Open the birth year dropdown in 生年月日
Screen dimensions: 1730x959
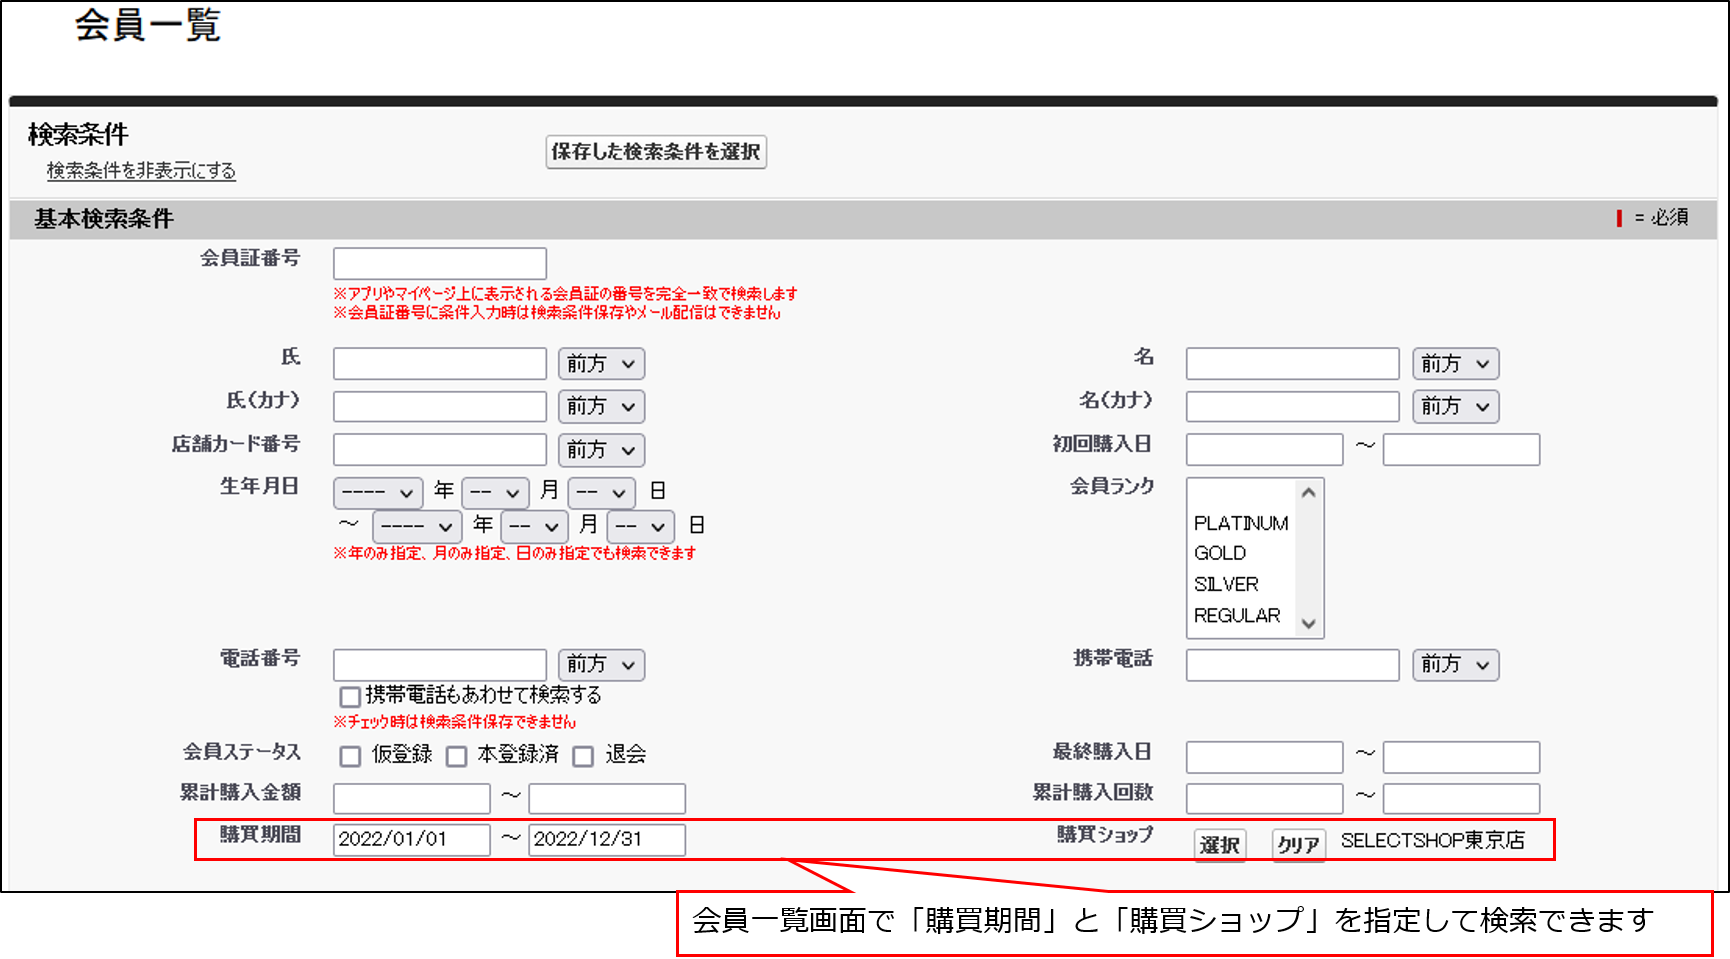[378, 492]
